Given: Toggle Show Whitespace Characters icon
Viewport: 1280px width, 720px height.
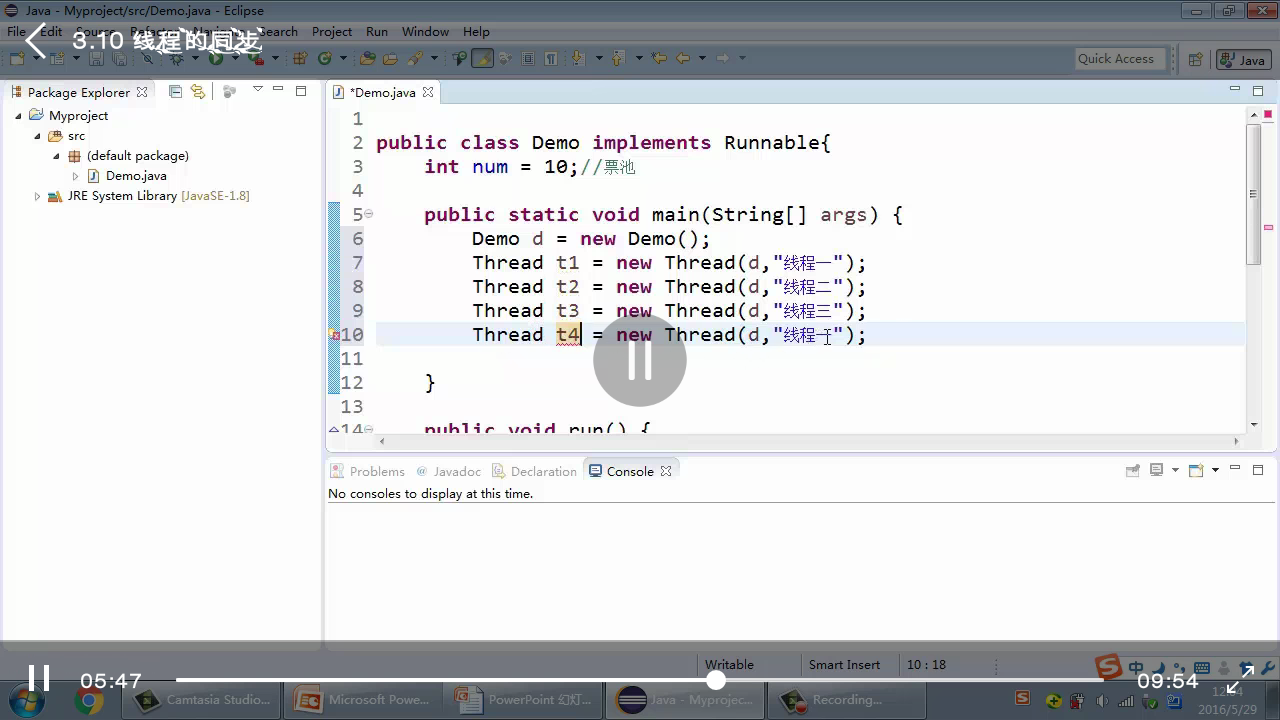Looking at the screenshot, I should click(550, 59).
